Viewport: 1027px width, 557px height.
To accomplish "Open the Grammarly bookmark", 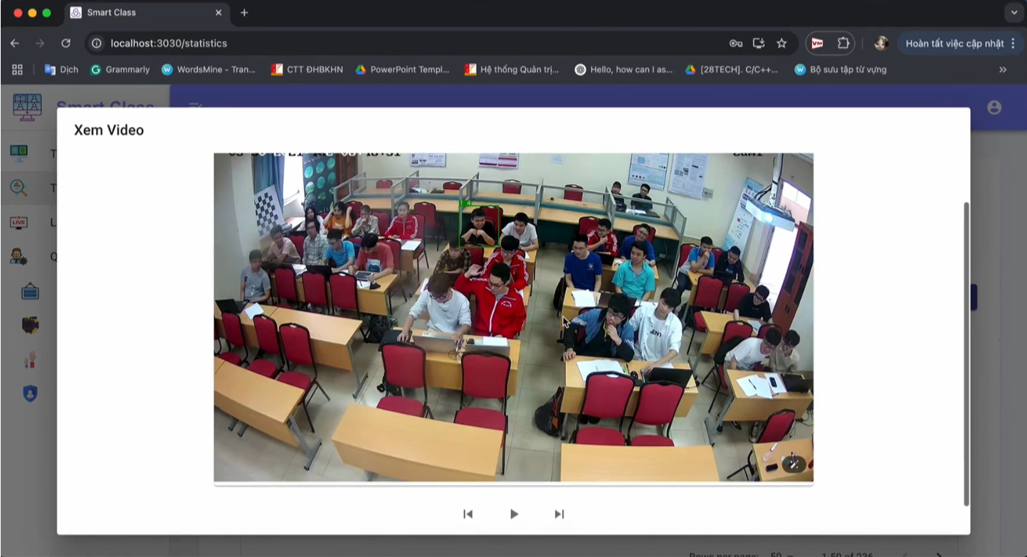I will point(120,70).
